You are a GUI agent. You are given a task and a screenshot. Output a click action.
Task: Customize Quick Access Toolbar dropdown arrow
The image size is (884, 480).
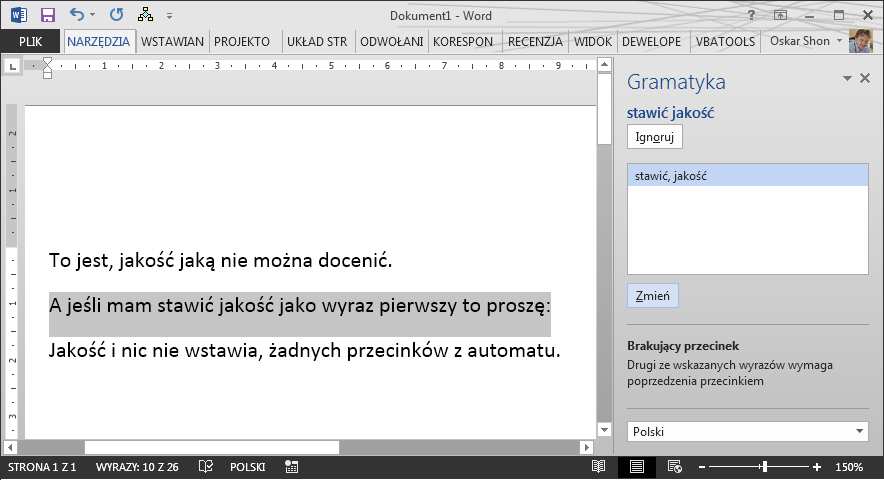click(x=169, y=16)
